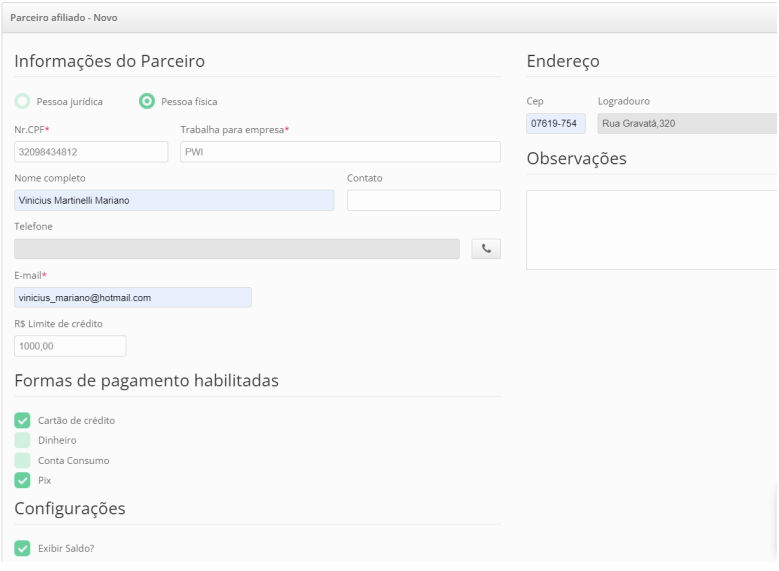The height and width of the screenshot is (571, 779).
Task: Click the empty Contato field
Action: (423, 200)
